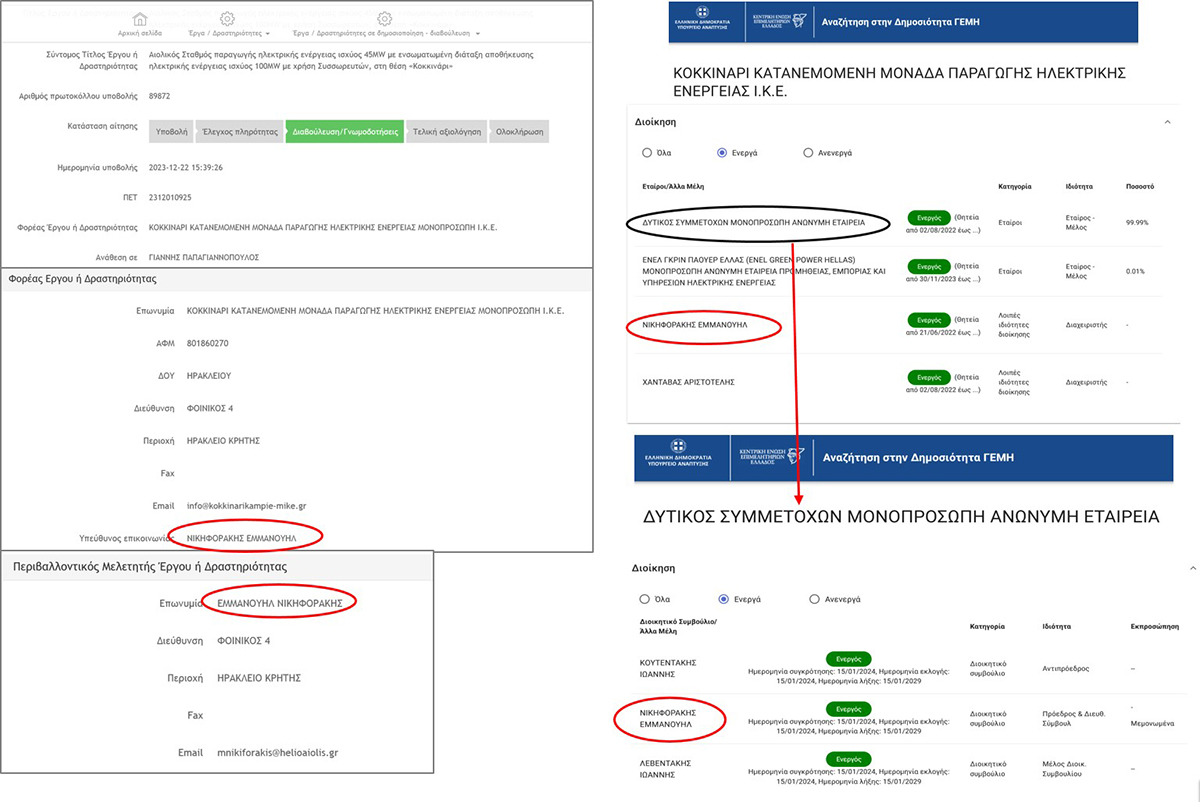
Task: Select the Ανενεργά radio button on the ΔΥΤΙΚΟΣ ΣΥΜΜΕΤΟΧΩΝ page
Action: click(x=814, y=599)
